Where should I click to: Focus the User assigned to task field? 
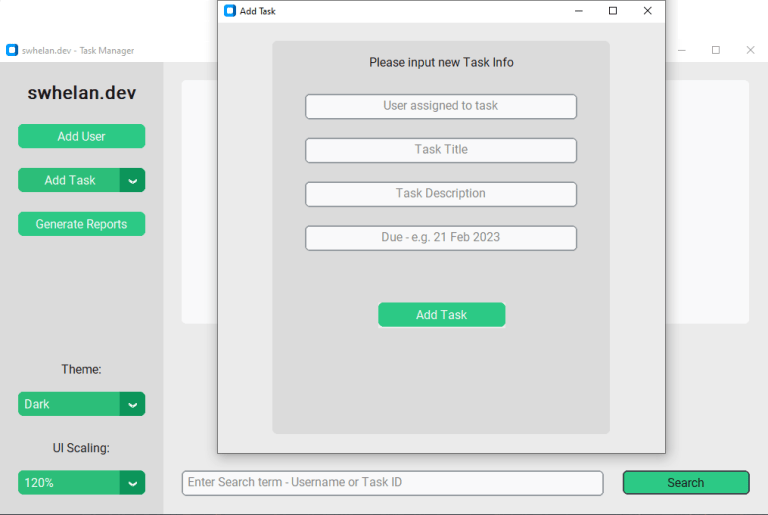[441, 106]
